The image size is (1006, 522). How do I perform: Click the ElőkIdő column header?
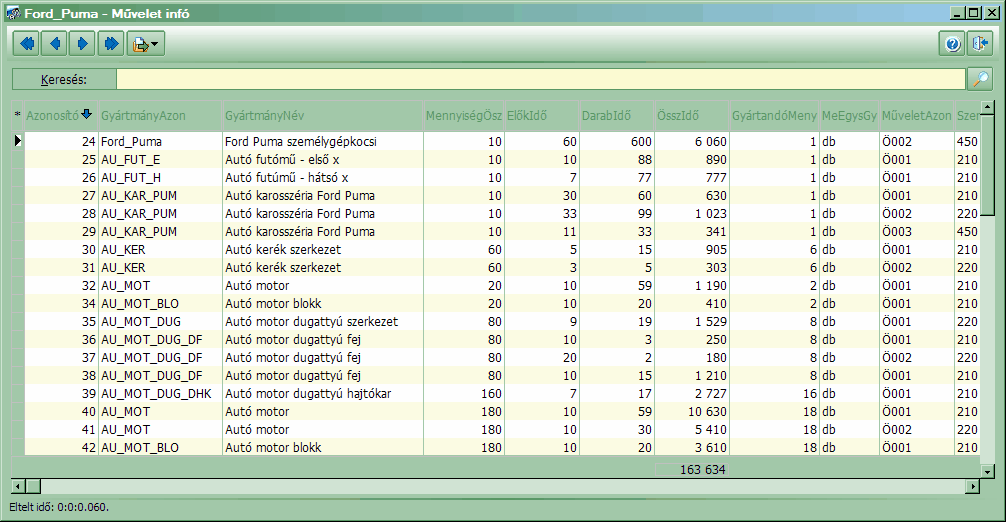[x=541, y=115]
